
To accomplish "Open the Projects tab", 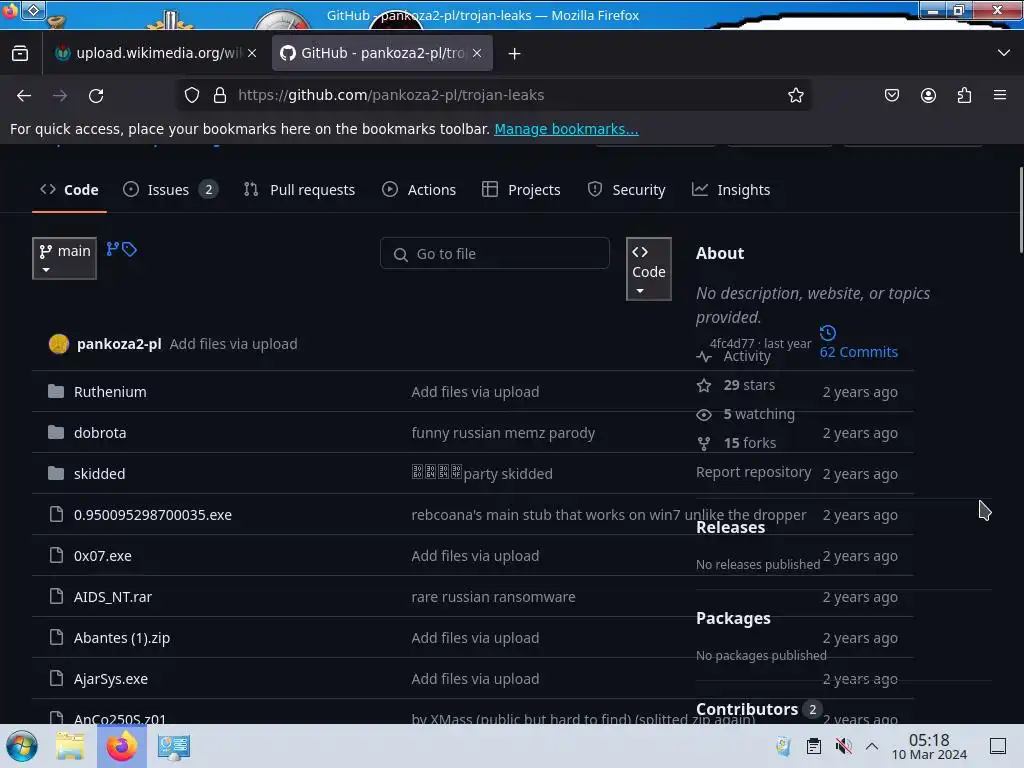I will pyautogui.click(x=521, y=190).
